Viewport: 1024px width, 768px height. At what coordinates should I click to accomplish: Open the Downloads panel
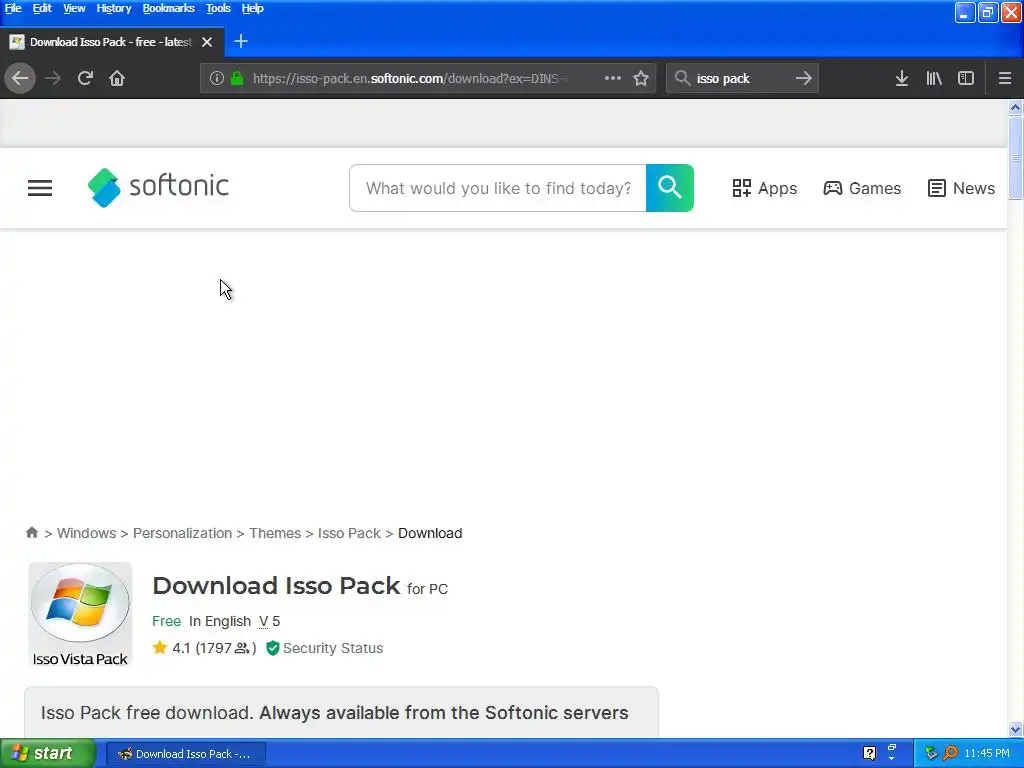click(x=902, y=78)
